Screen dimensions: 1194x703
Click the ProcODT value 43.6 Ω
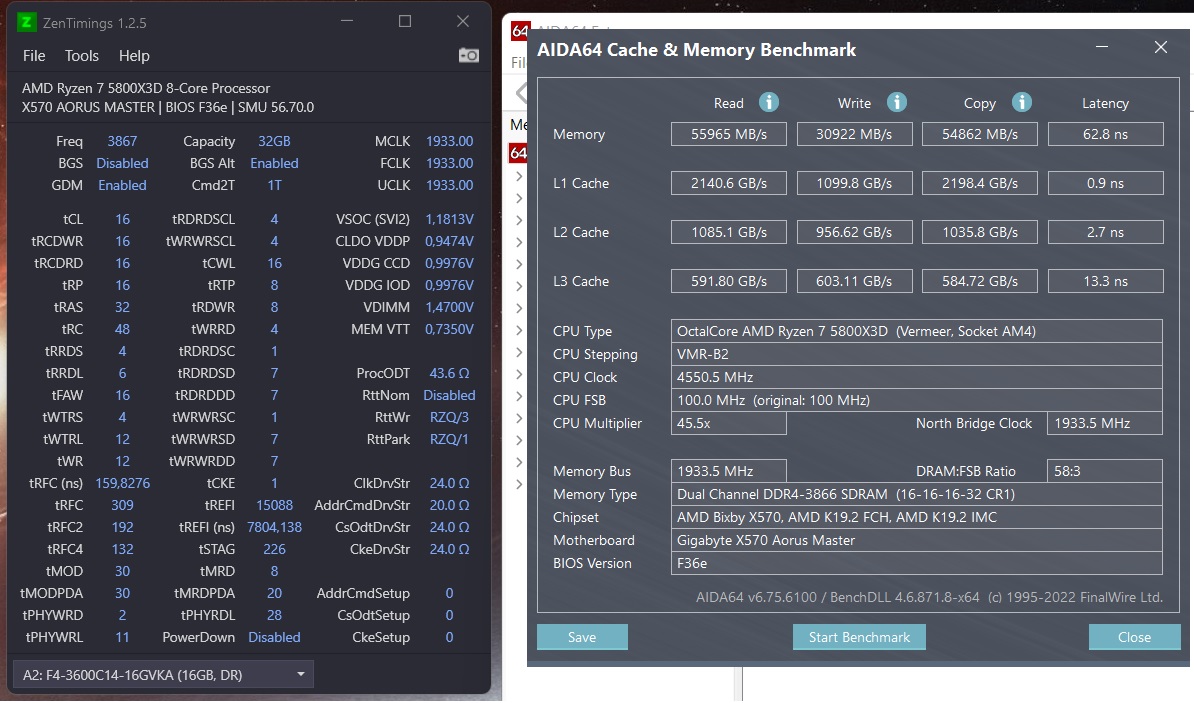(449, 373)
